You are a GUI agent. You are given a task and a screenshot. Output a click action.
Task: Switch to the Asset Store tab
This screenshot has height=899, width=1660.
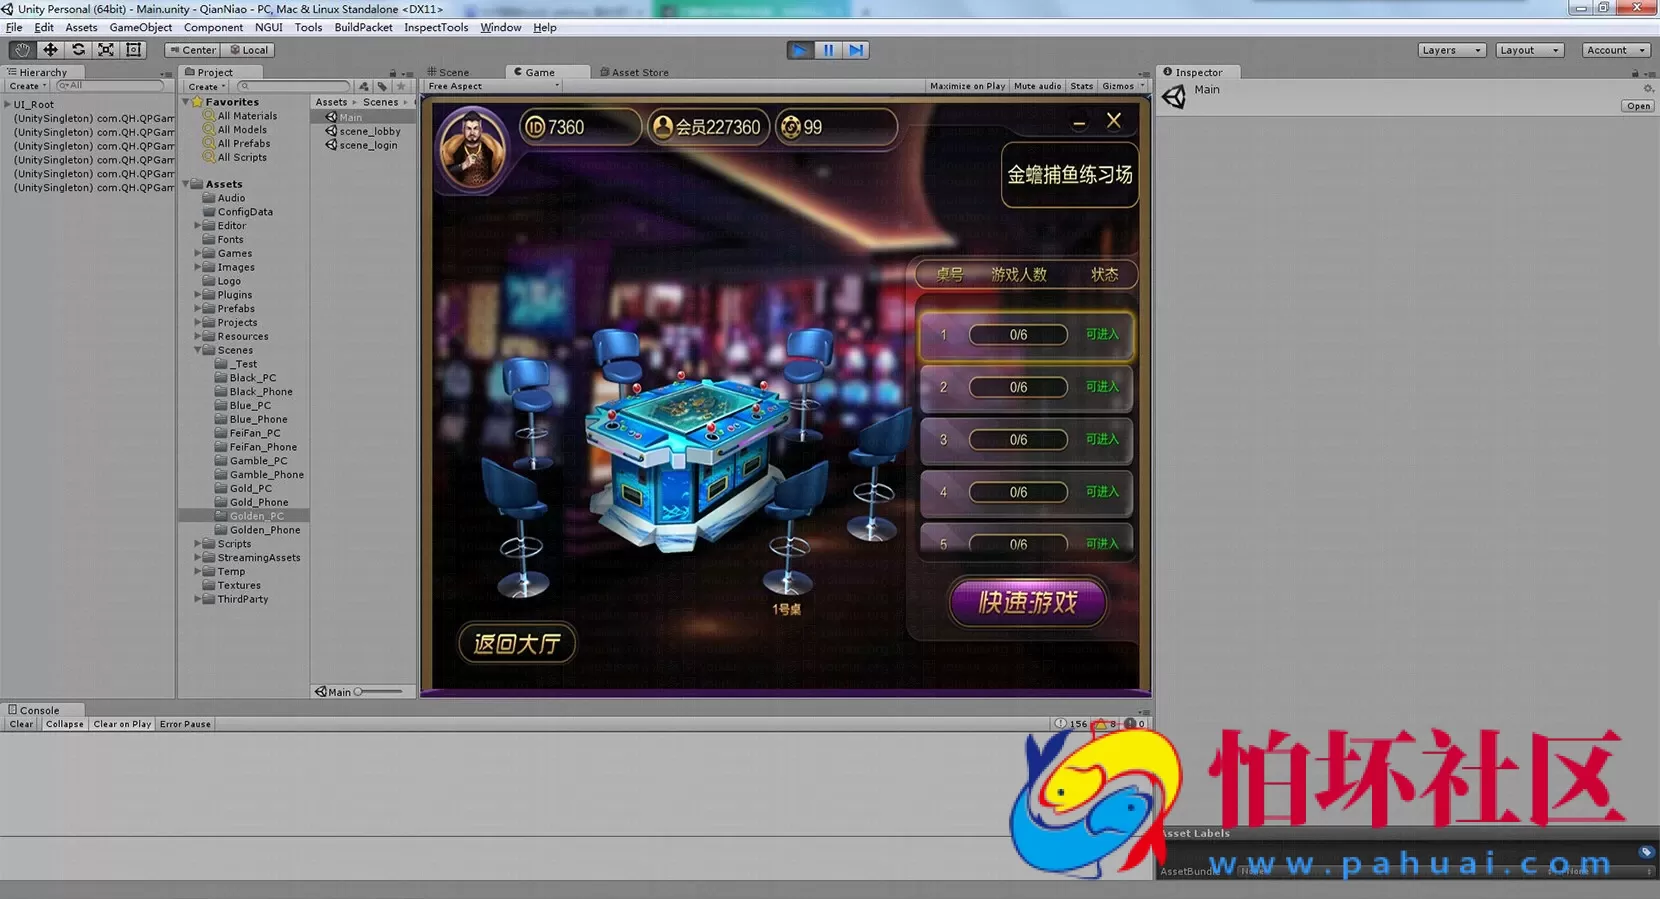[x=634, y=72]
